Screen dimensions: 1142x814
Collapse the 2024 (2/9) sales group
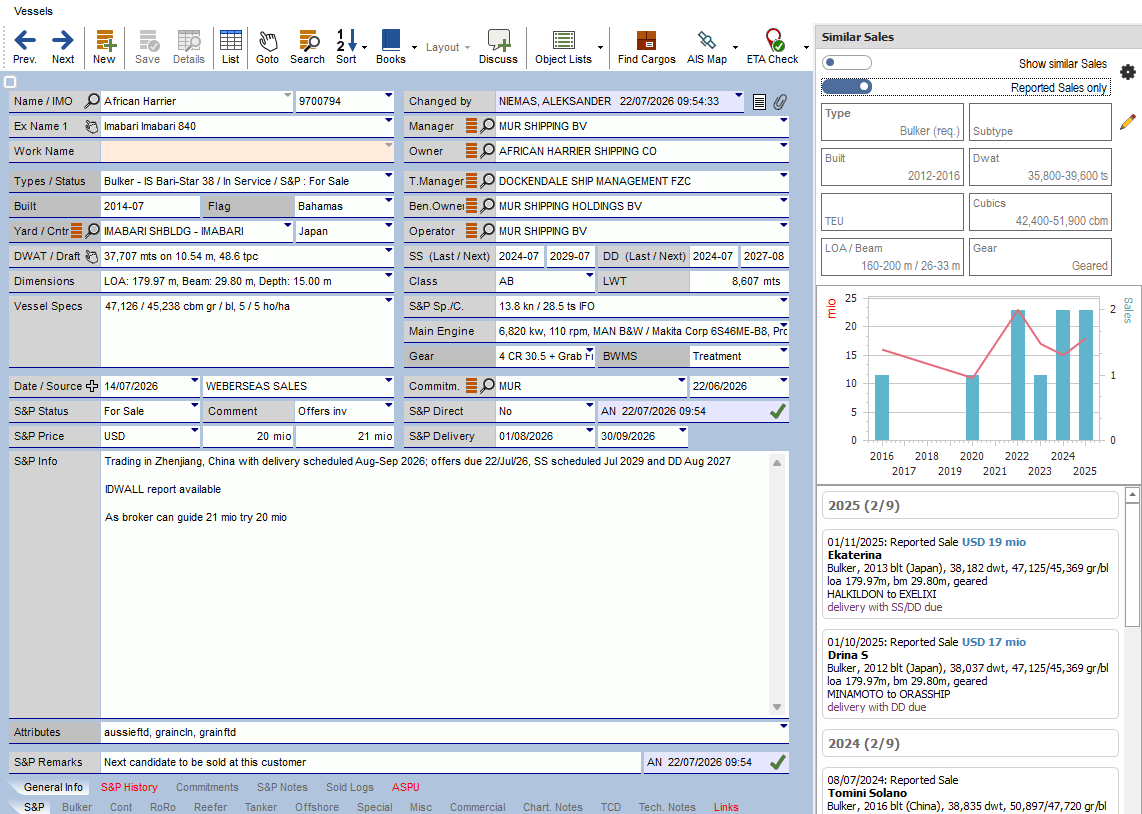[x=970, y=743]
